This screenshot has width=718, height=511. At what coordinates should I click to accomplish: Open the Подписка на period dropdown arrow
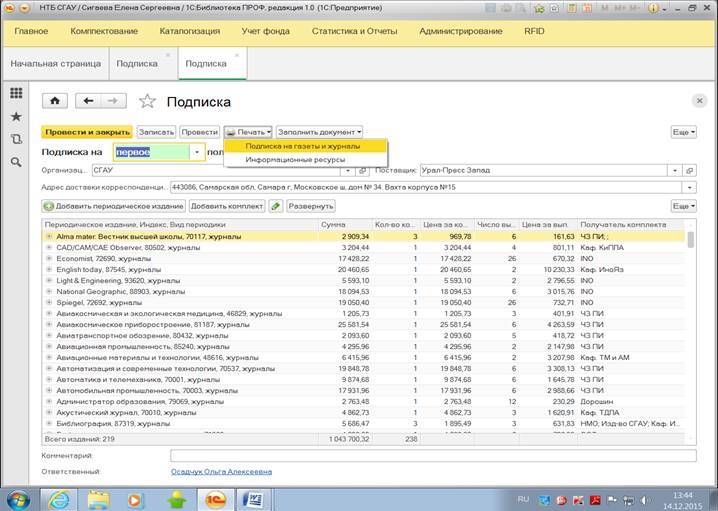pos(197,152)
